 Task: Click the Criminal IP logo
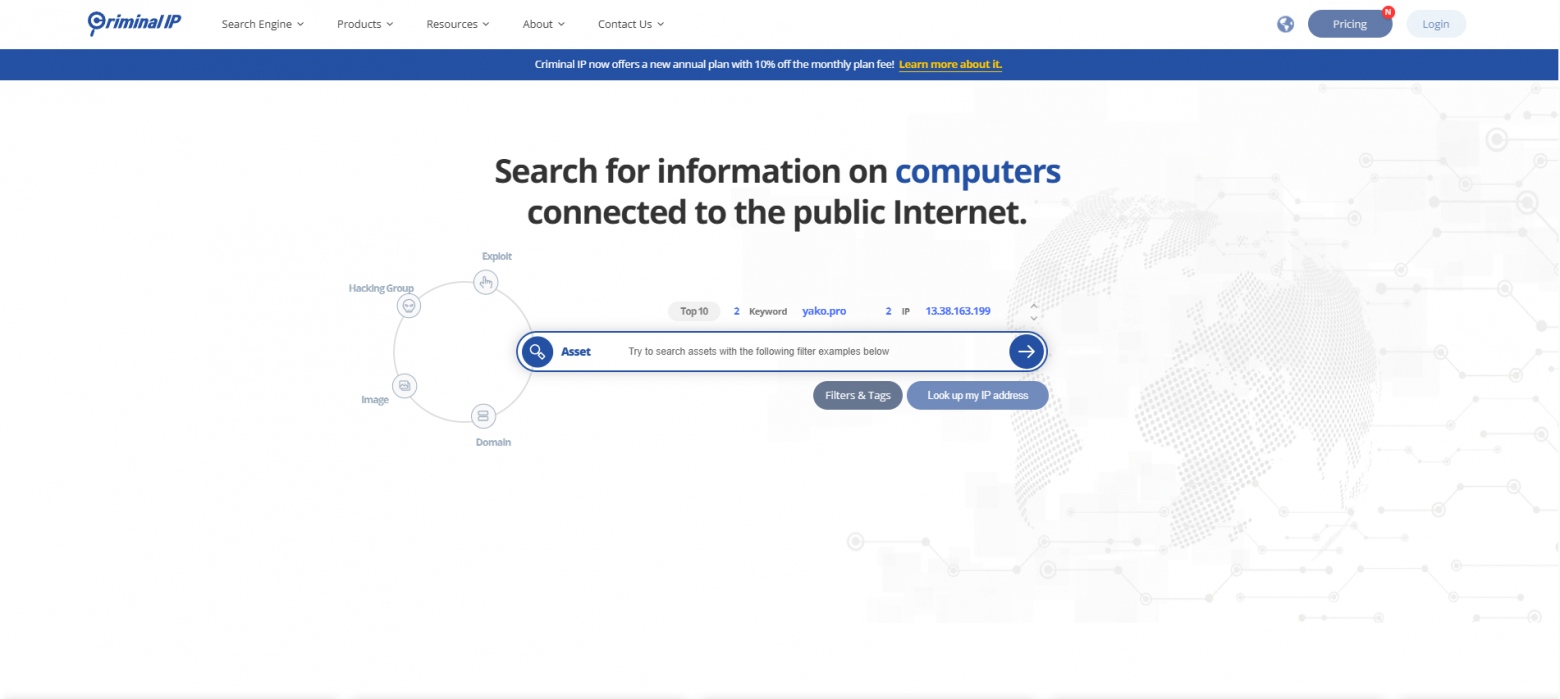pos(134,23)
